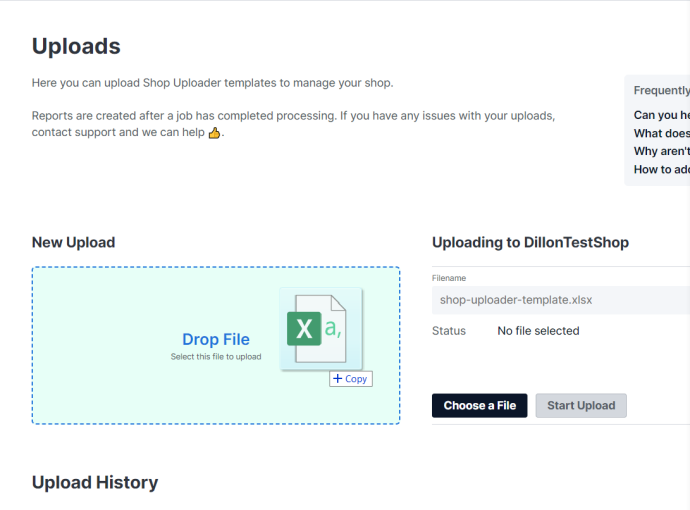
Task: Click the Start Upload button
Action: tap(581, 405)
